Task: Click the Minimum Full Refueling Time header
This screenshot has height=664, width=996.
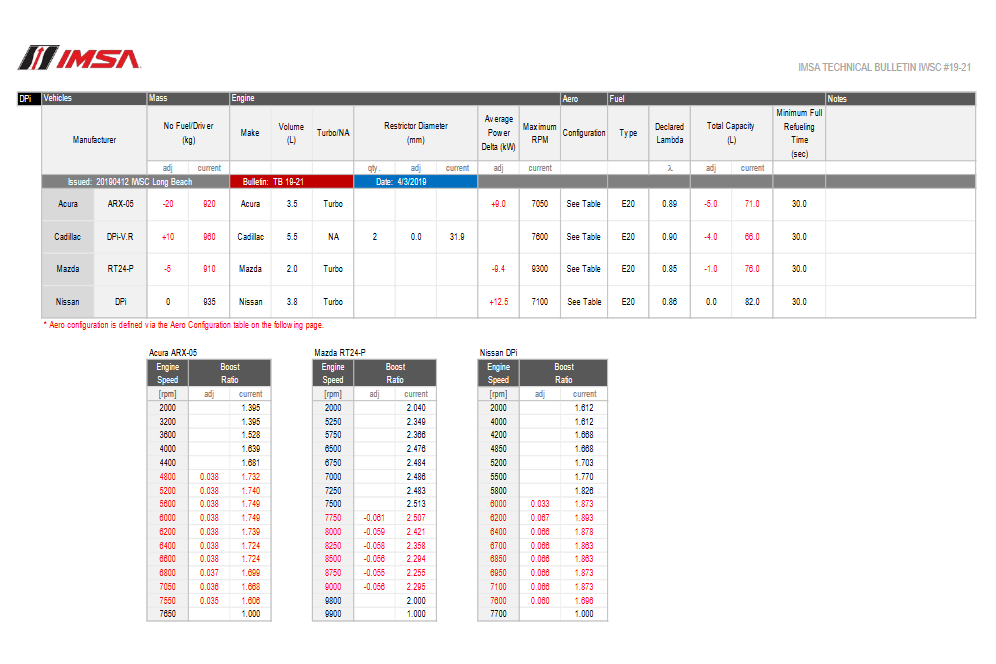Action: pos(799,133)
